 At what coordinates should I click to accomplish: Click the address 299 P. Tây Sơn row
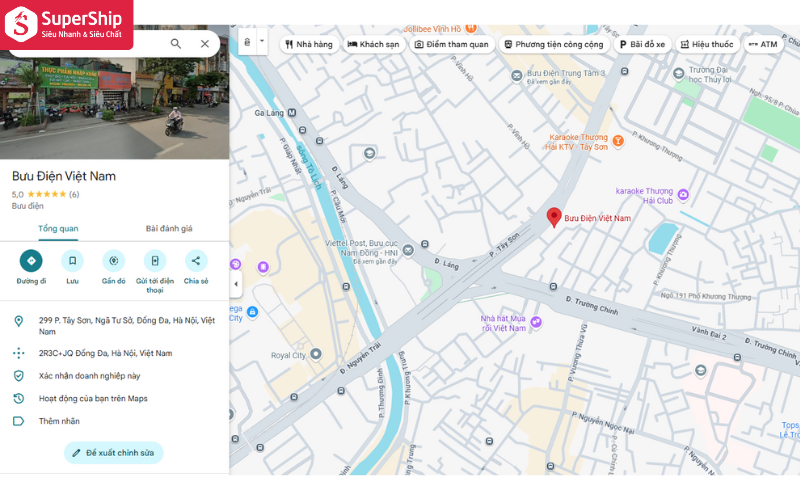point(114,326)
